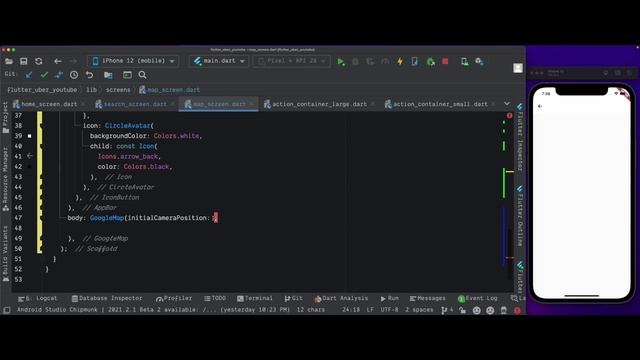Image resolution: width=640 pixels, height=360 pixels.
Task: Close the map_screen.dart tab
Action: [x=252, y=104]
